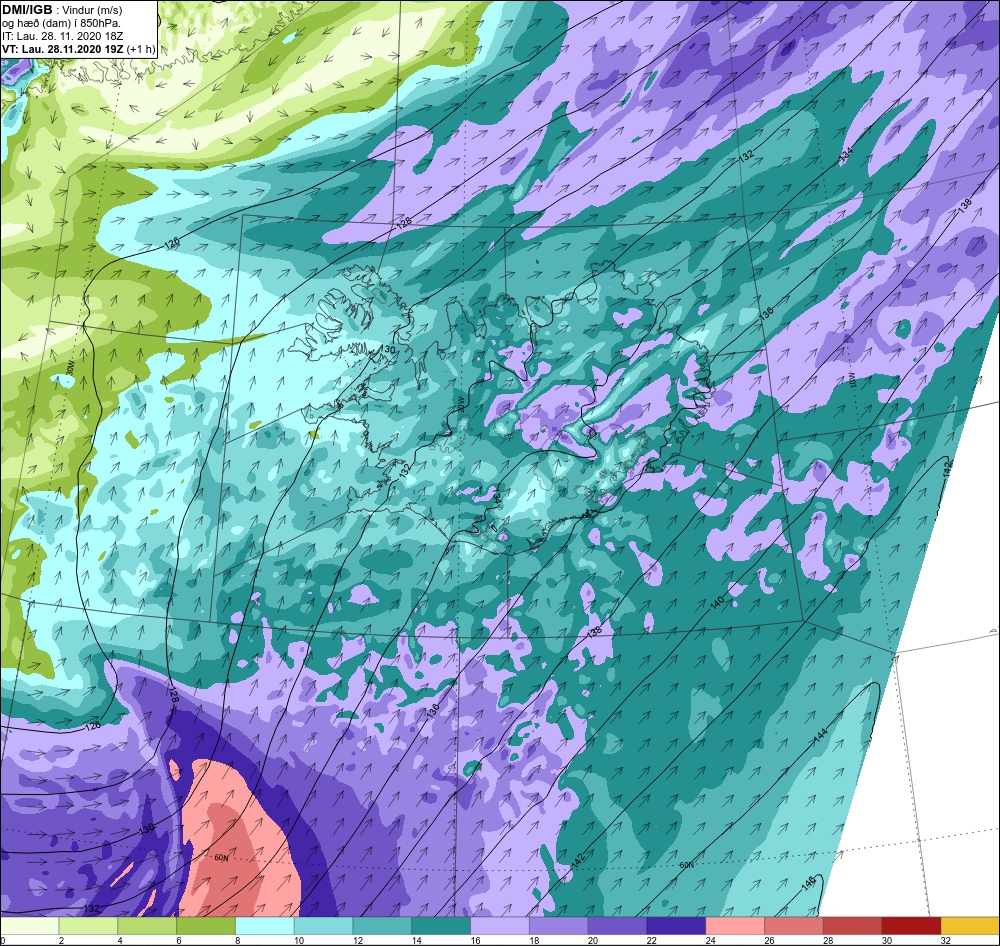1000x946 pixels.
Task: Select the 20–22 m/s purple legend swatch
Action: (x=617, y=925)
